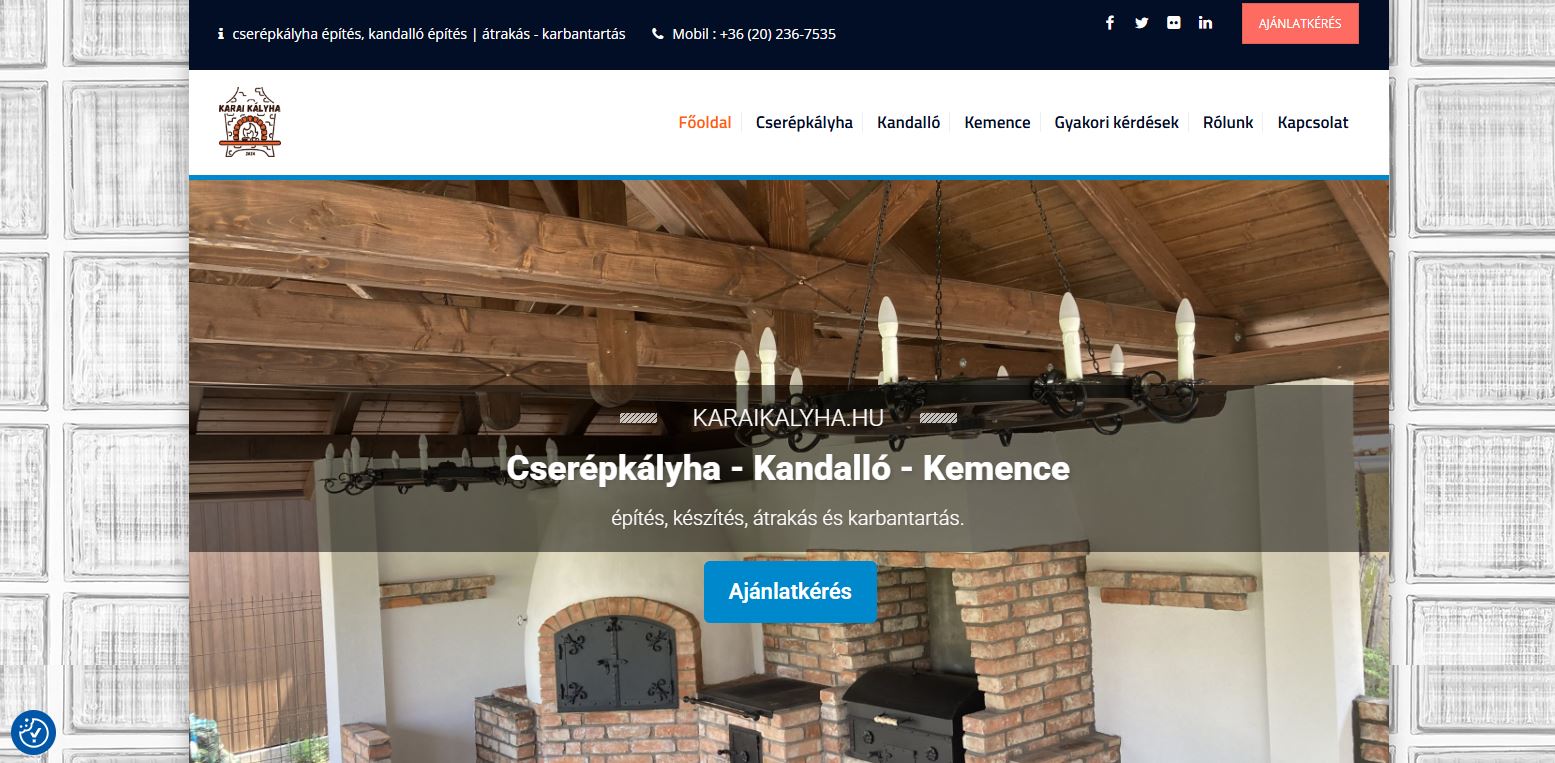This screenshot has width=1555, height=763.
Task: Click the Cserépkályha - Kandalló - Kemence headline
Action: 788,468
